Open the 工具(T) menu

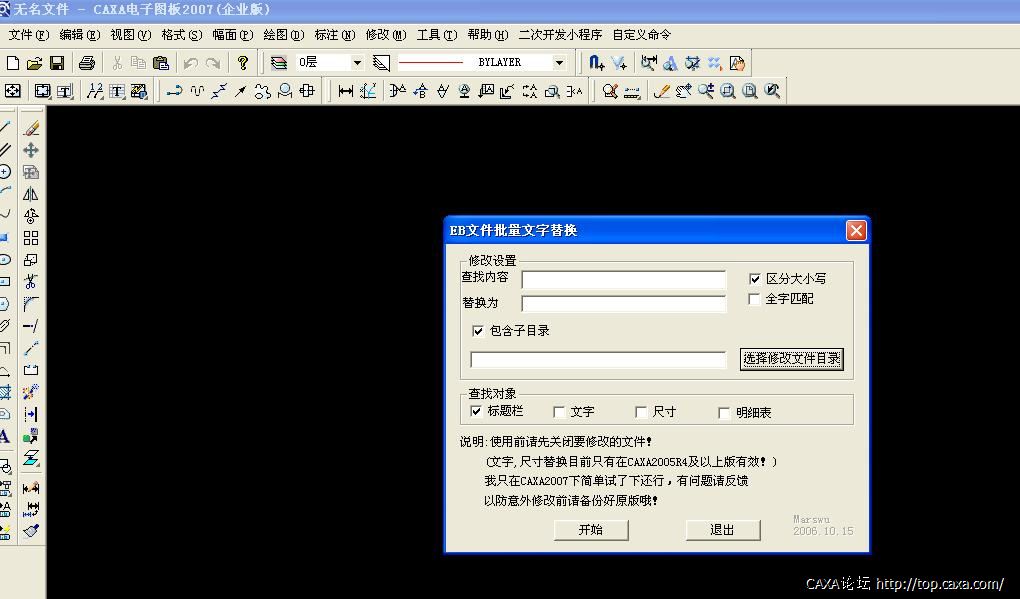pyautogui.click(x=437, y=35)
